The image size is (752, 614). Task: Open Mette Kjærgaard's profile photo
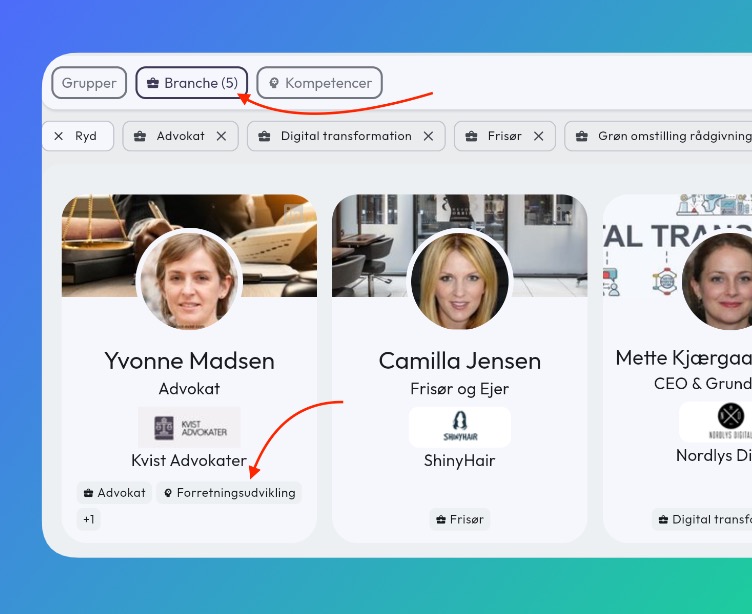(717, 280)
